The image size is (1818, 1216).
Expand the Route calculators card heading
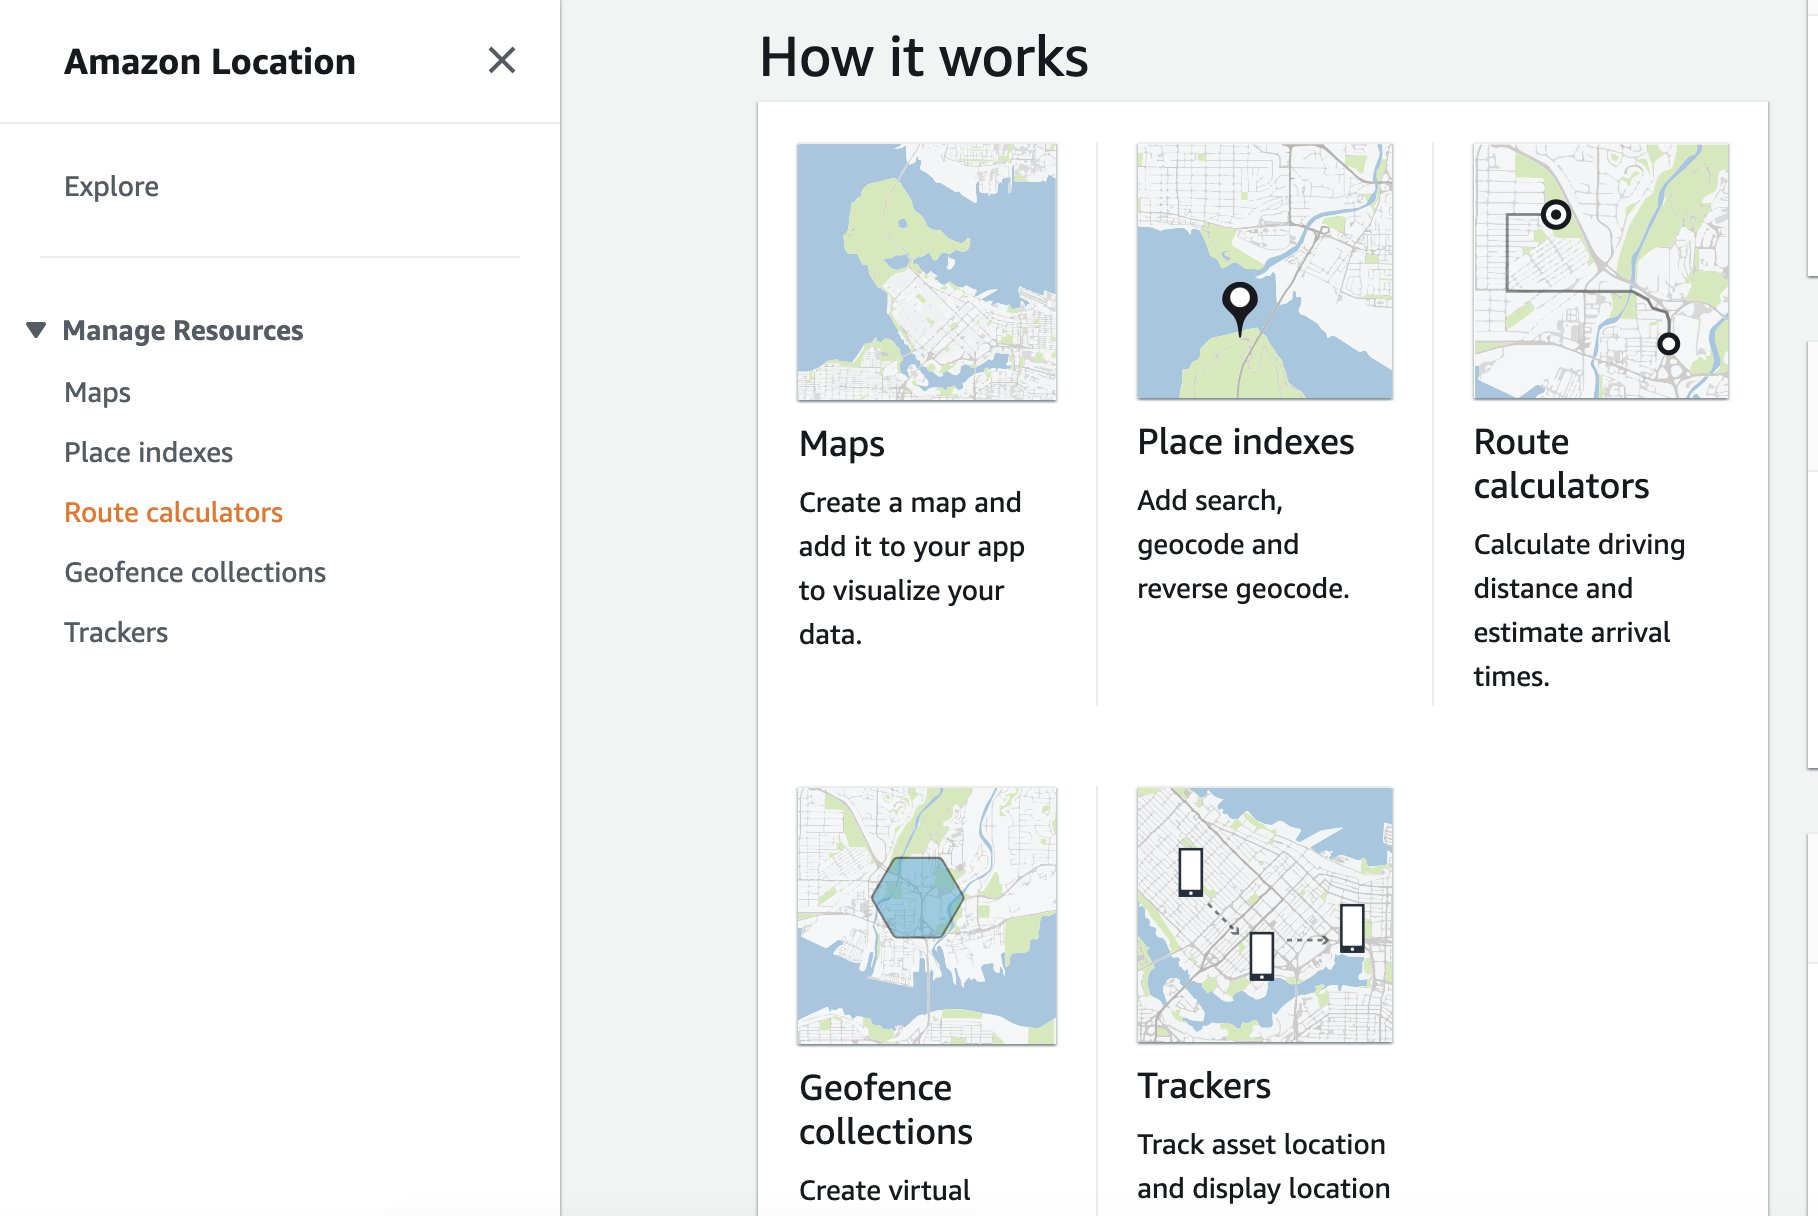tap(1560, 463)
